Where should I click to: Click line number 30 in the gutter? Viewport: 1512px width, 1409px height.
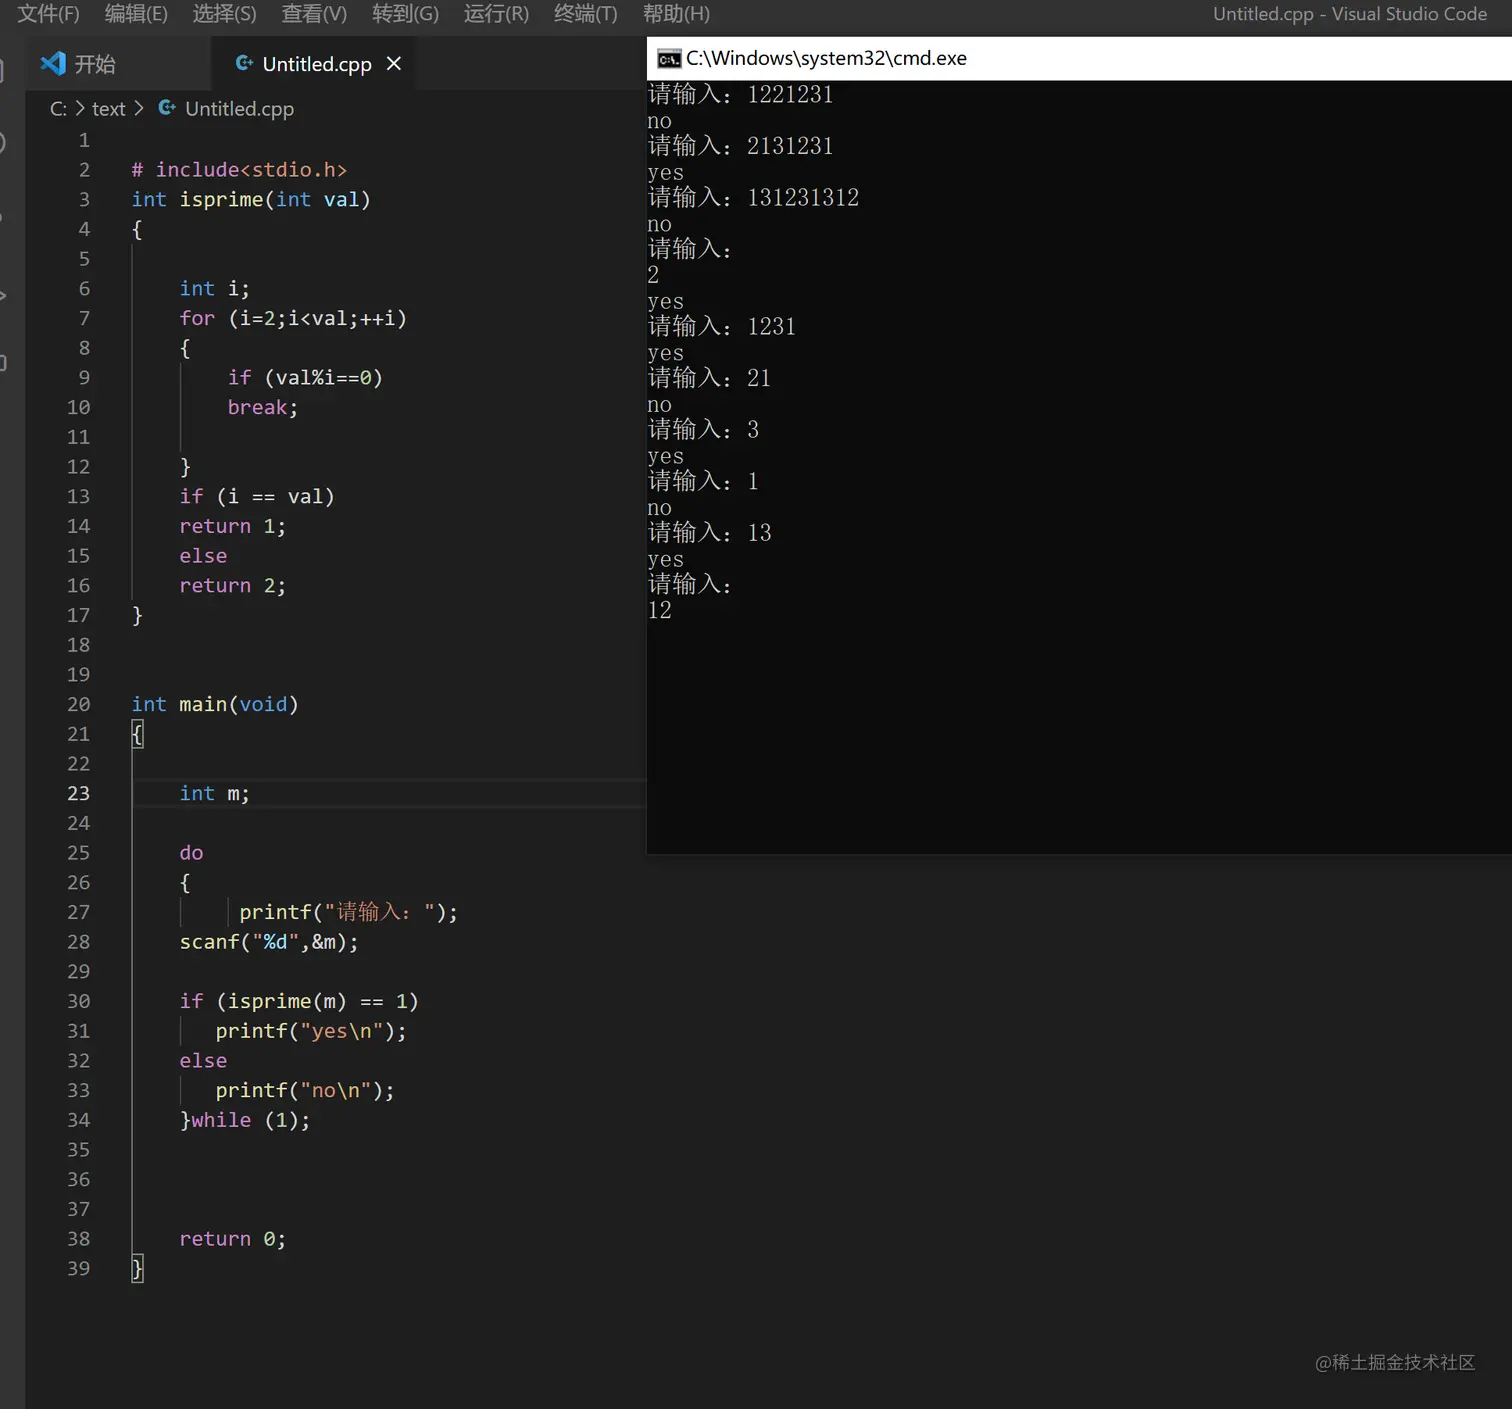point(78,1001)
